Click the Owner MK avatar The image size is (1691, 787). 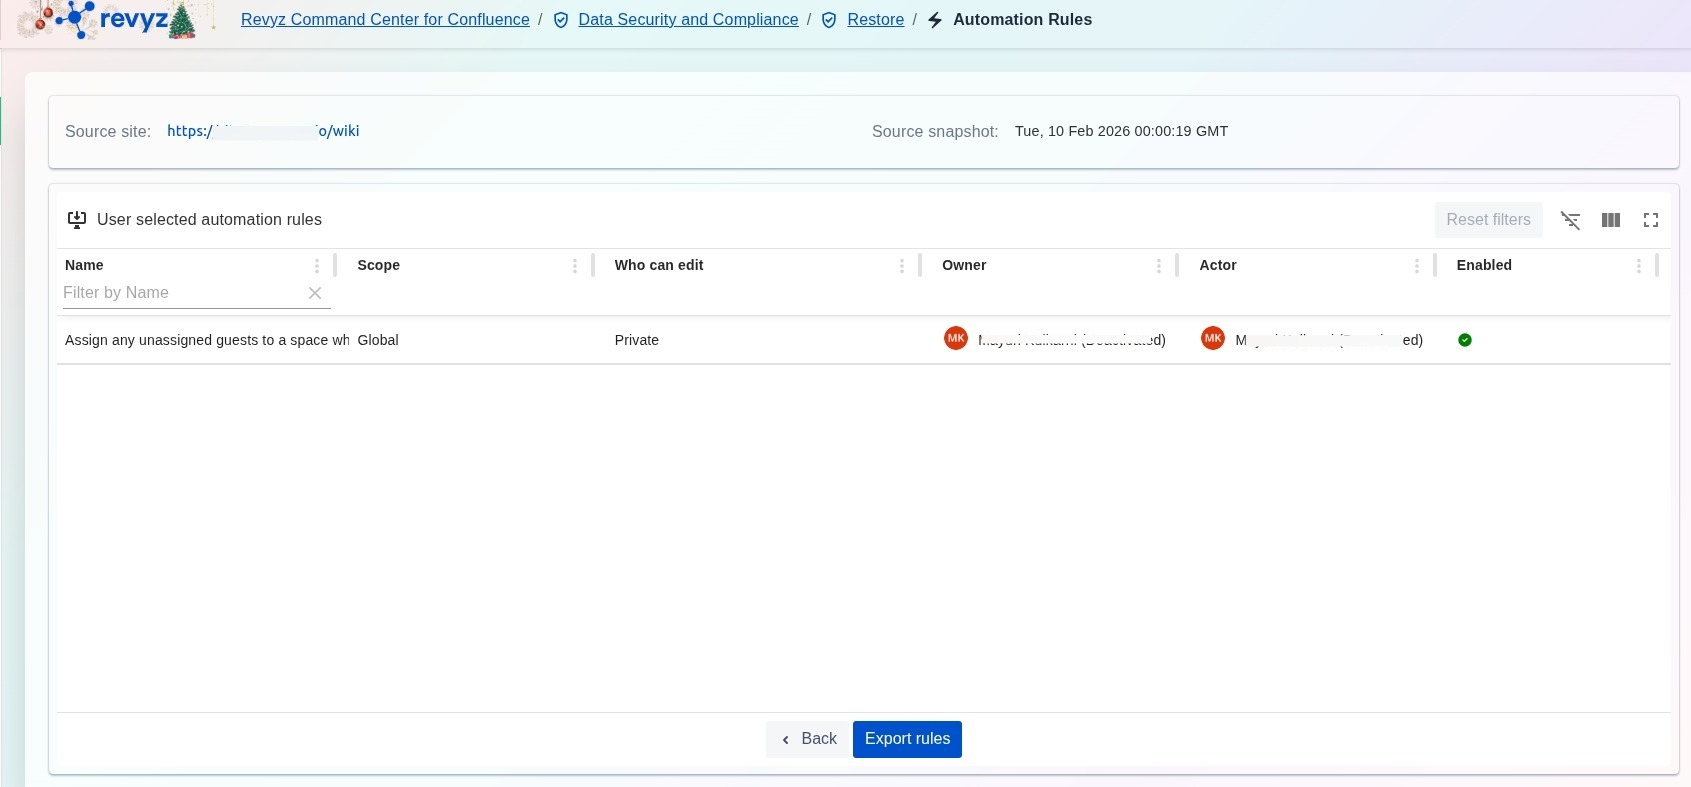click(x=955, y=339)
